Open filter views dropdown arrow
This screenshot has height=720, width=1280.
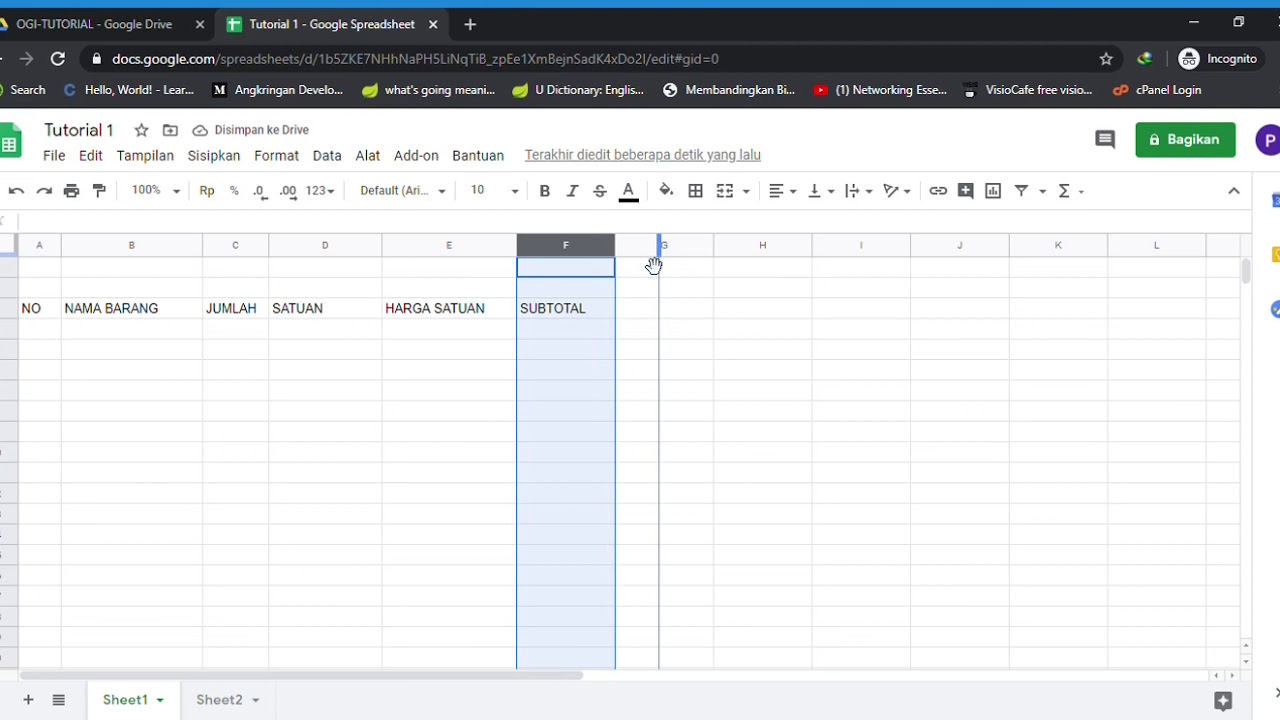tap(1042, 191)
